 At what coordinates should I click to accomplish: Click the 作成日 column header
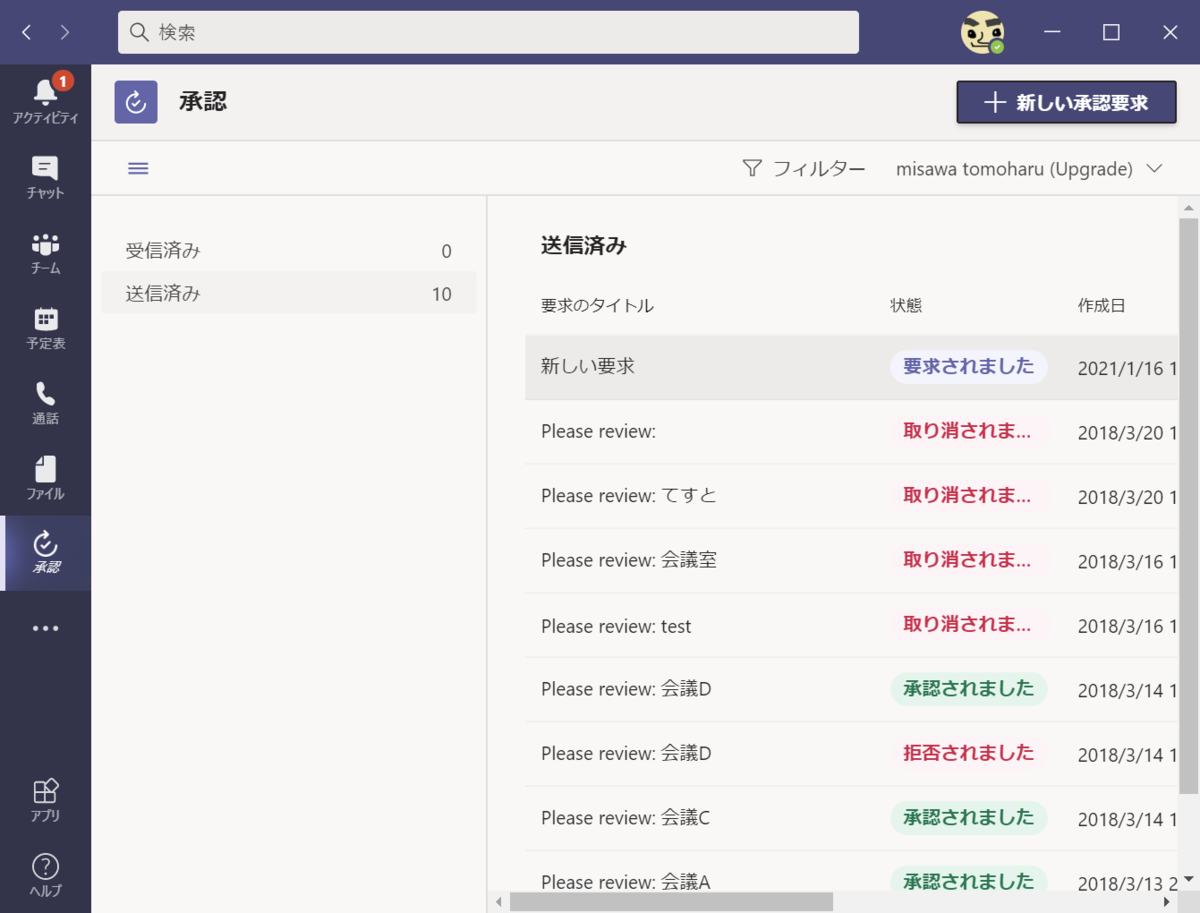pos(1102,306)
